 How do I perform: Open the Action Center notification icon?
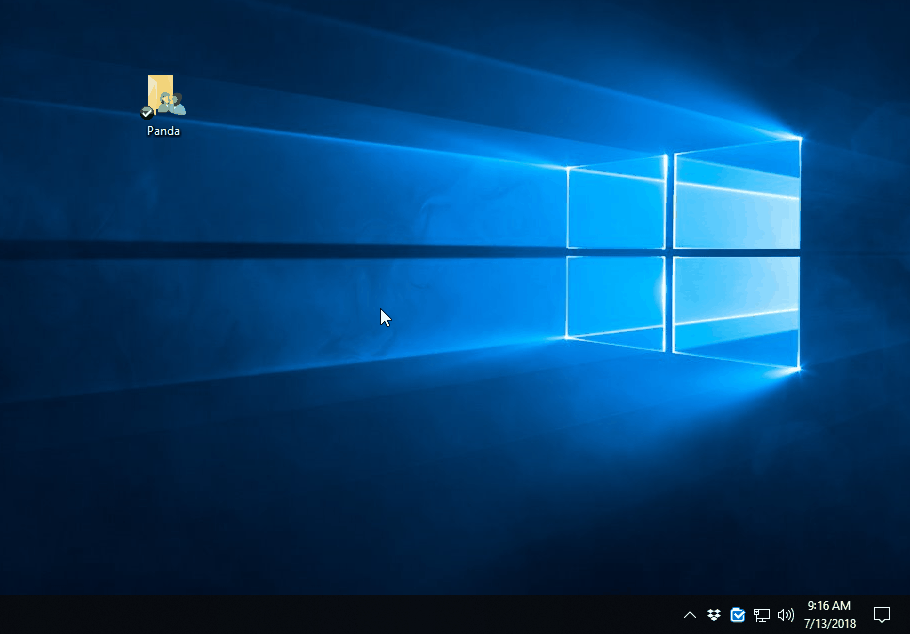tap(882, 614)
